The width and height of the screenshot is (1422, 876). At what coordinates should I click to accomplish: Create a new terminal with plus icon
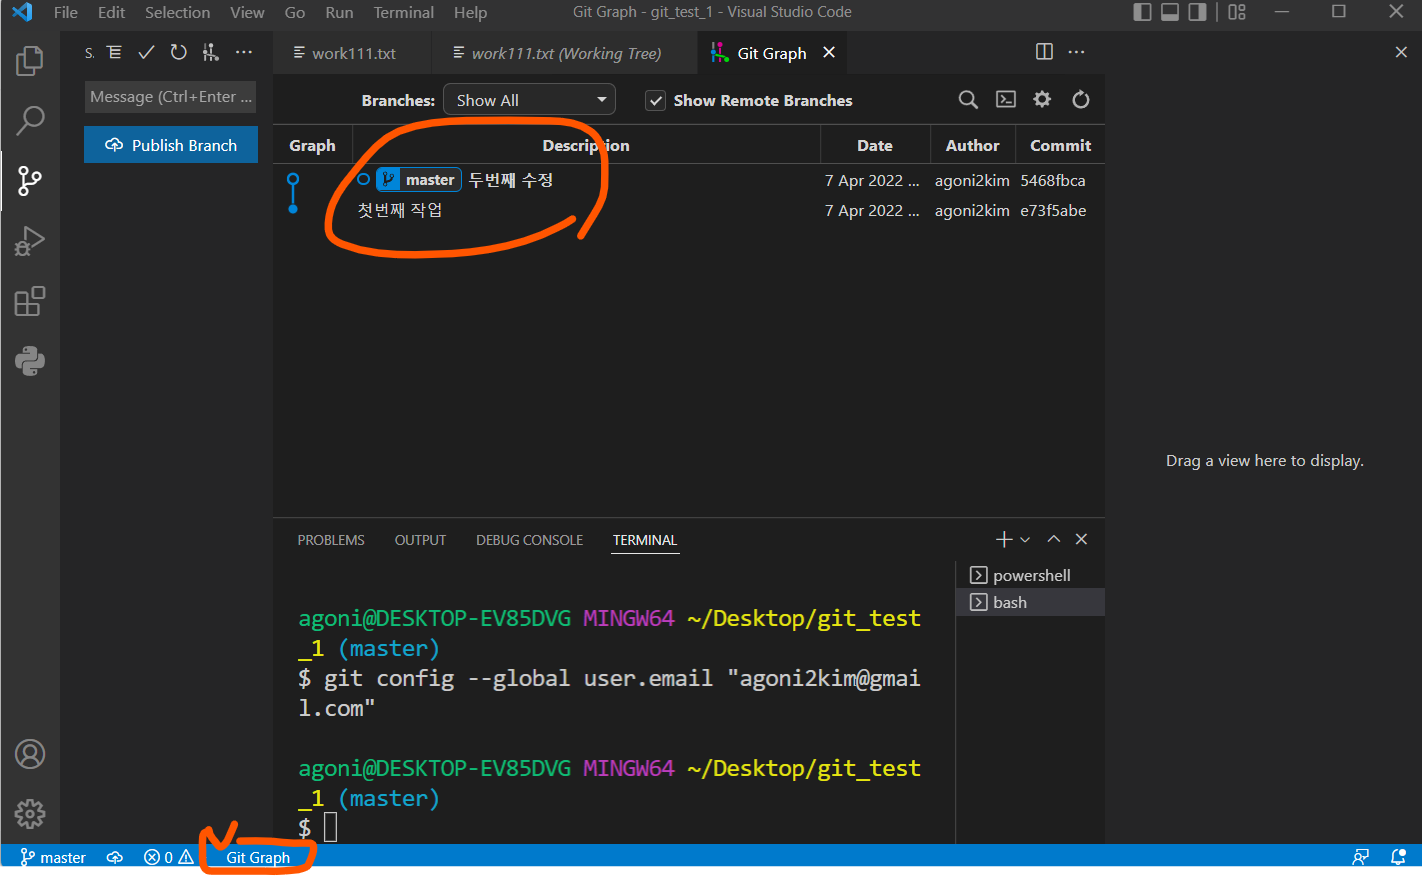pyautogui.click(x=1004, y=539)
